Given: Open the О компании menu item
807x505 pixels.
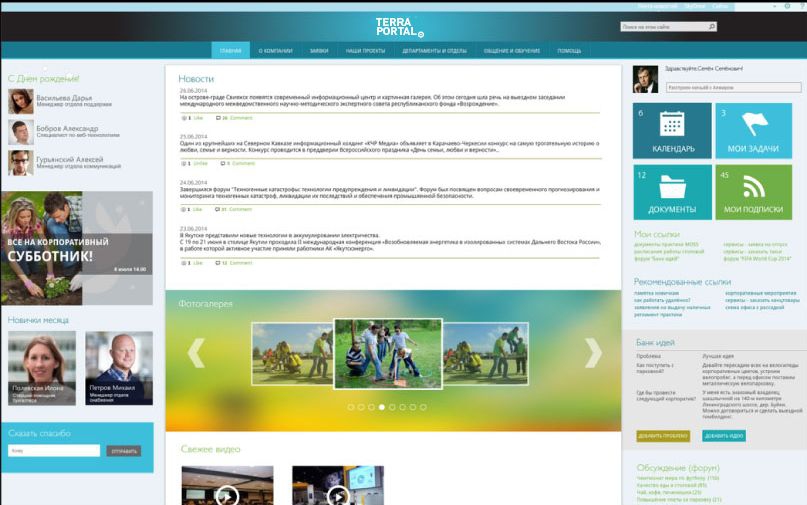Looking at the screenshot, I should (x=275, y=50).
